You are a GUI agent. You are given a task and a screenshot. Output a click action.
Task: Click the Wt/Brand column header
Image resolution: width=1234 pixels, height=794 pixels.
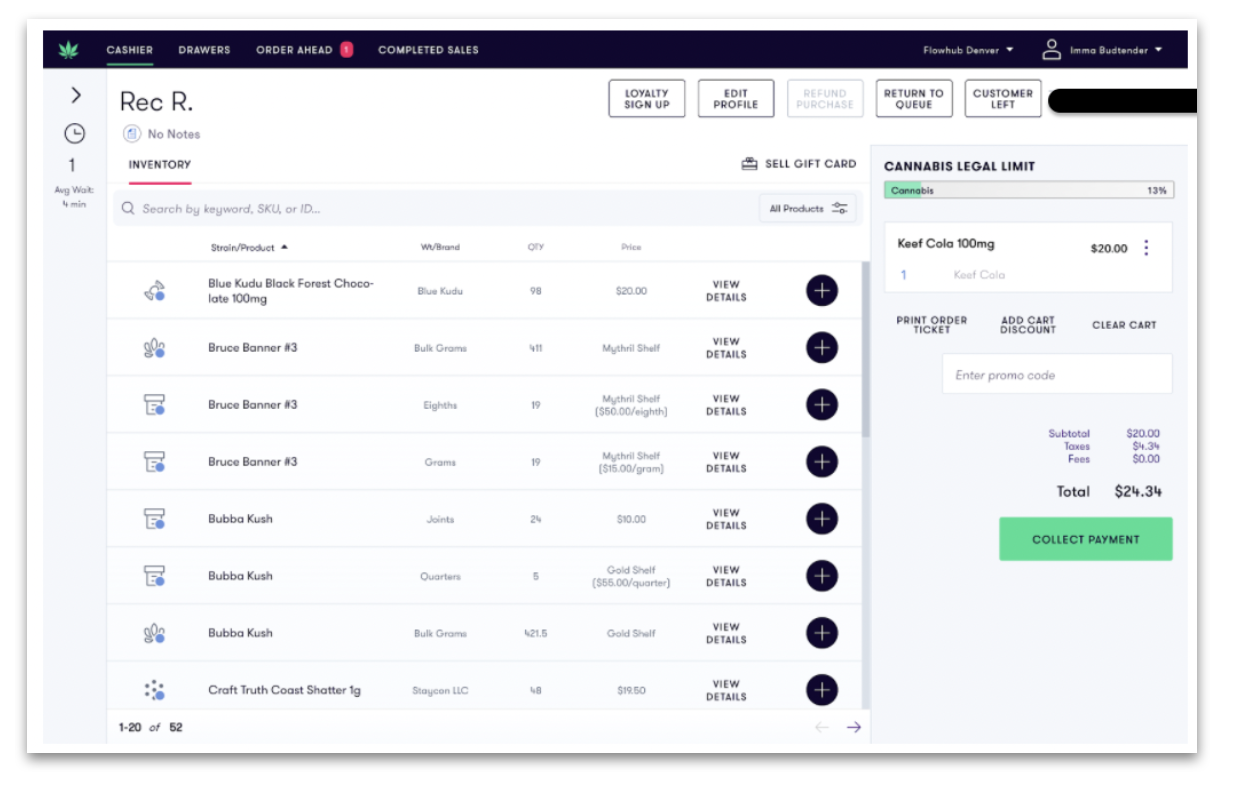coord(440,247)
